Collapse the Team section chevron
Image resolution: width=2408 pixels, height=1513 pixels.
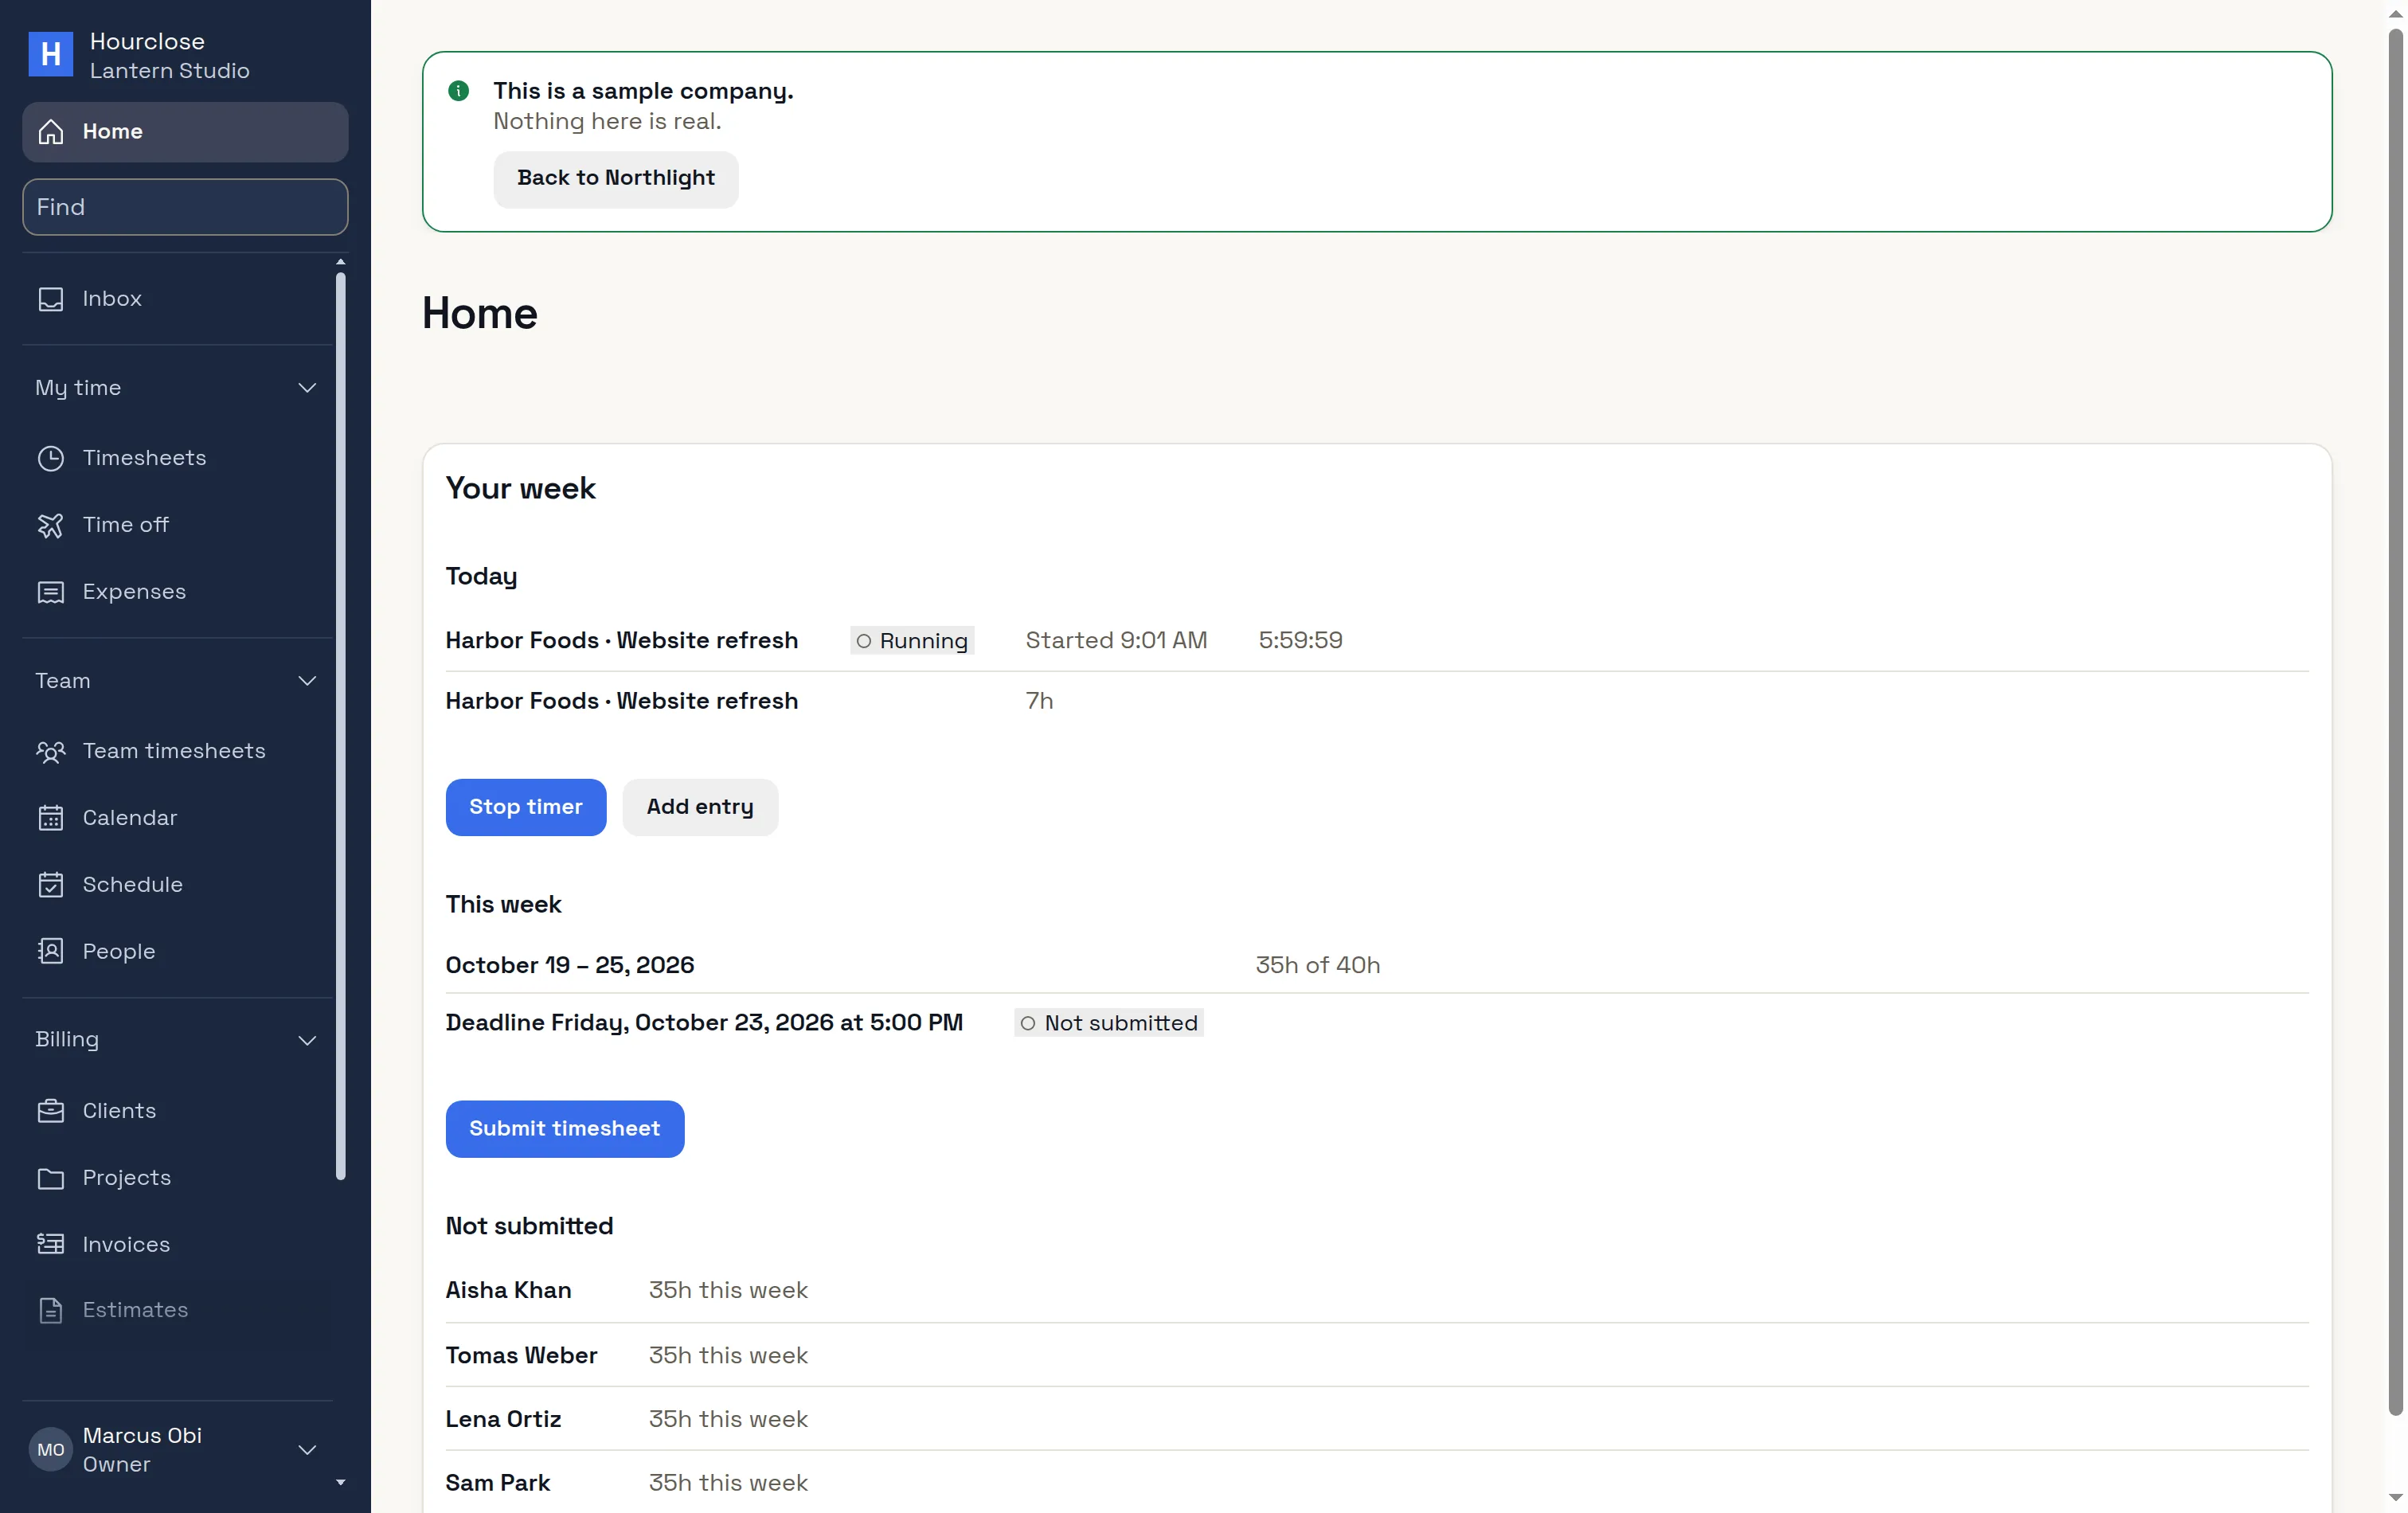307,681
